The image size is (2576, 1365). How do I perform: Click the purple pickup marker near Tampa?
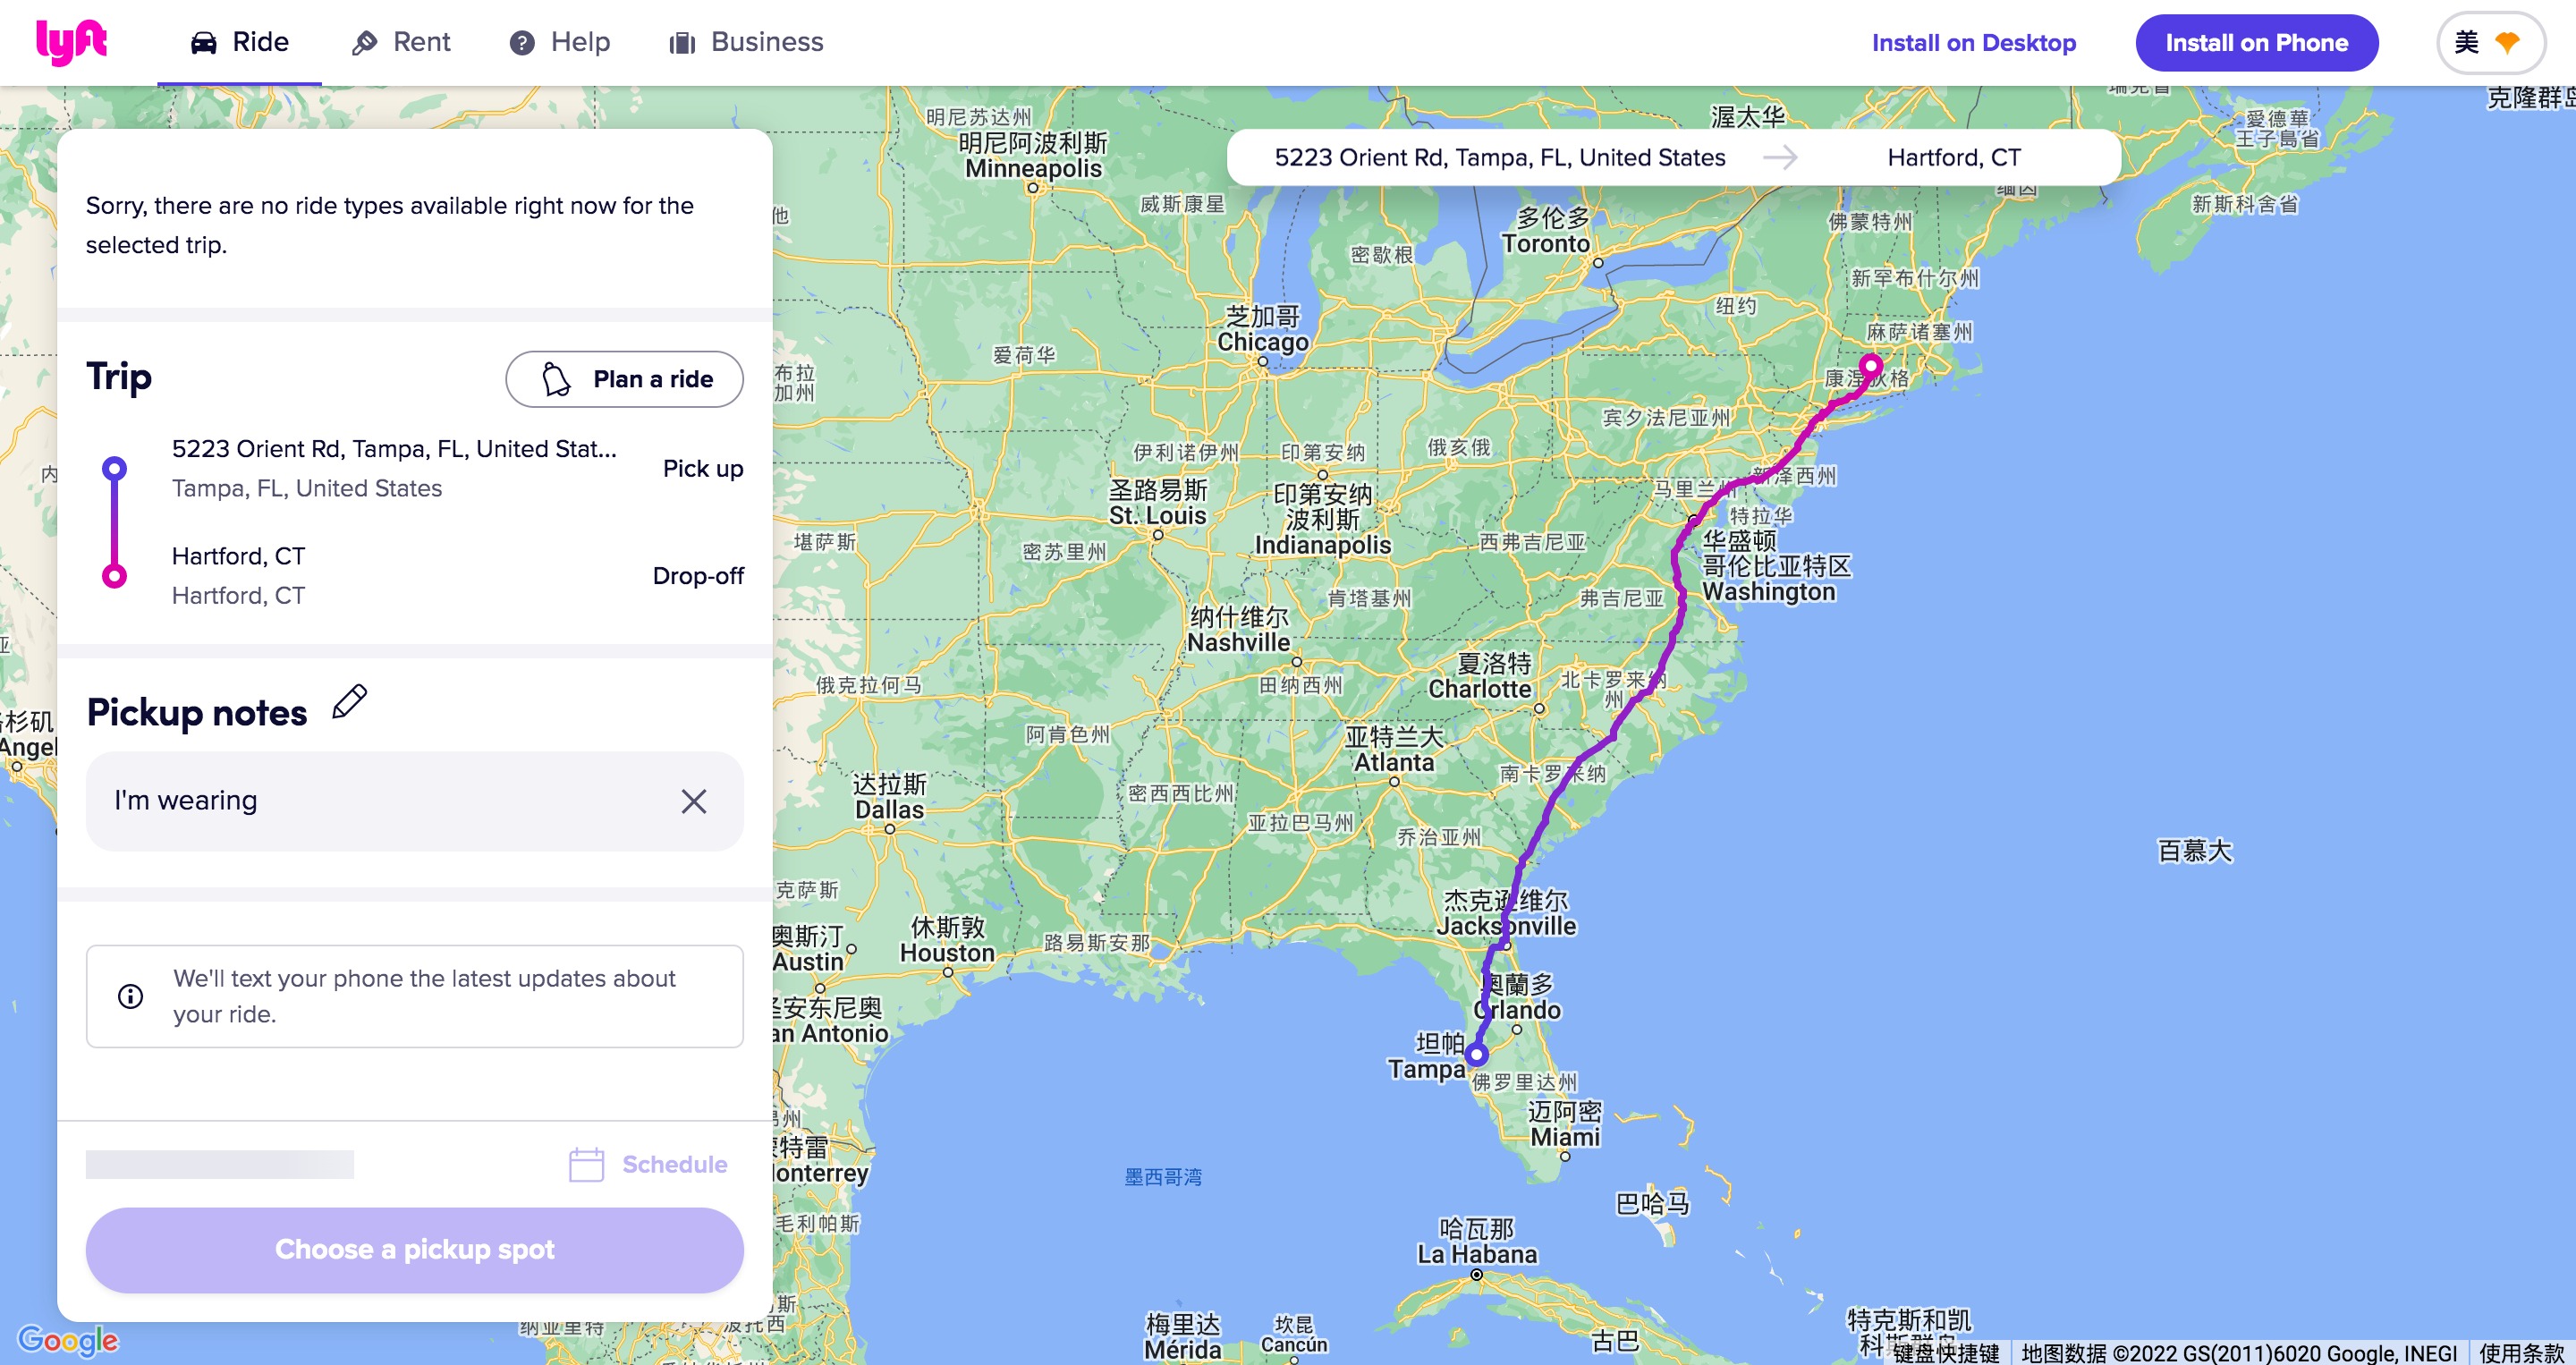point(1476,1054)
